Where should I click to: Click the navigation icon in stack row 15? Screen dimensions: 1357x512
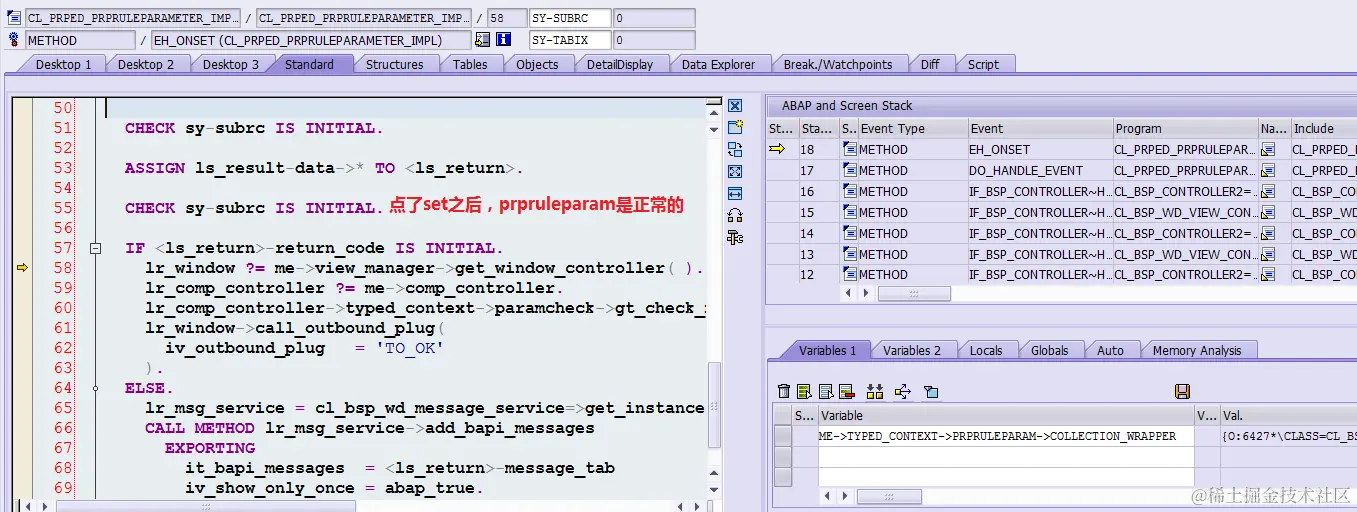(x=1268, y=212)
